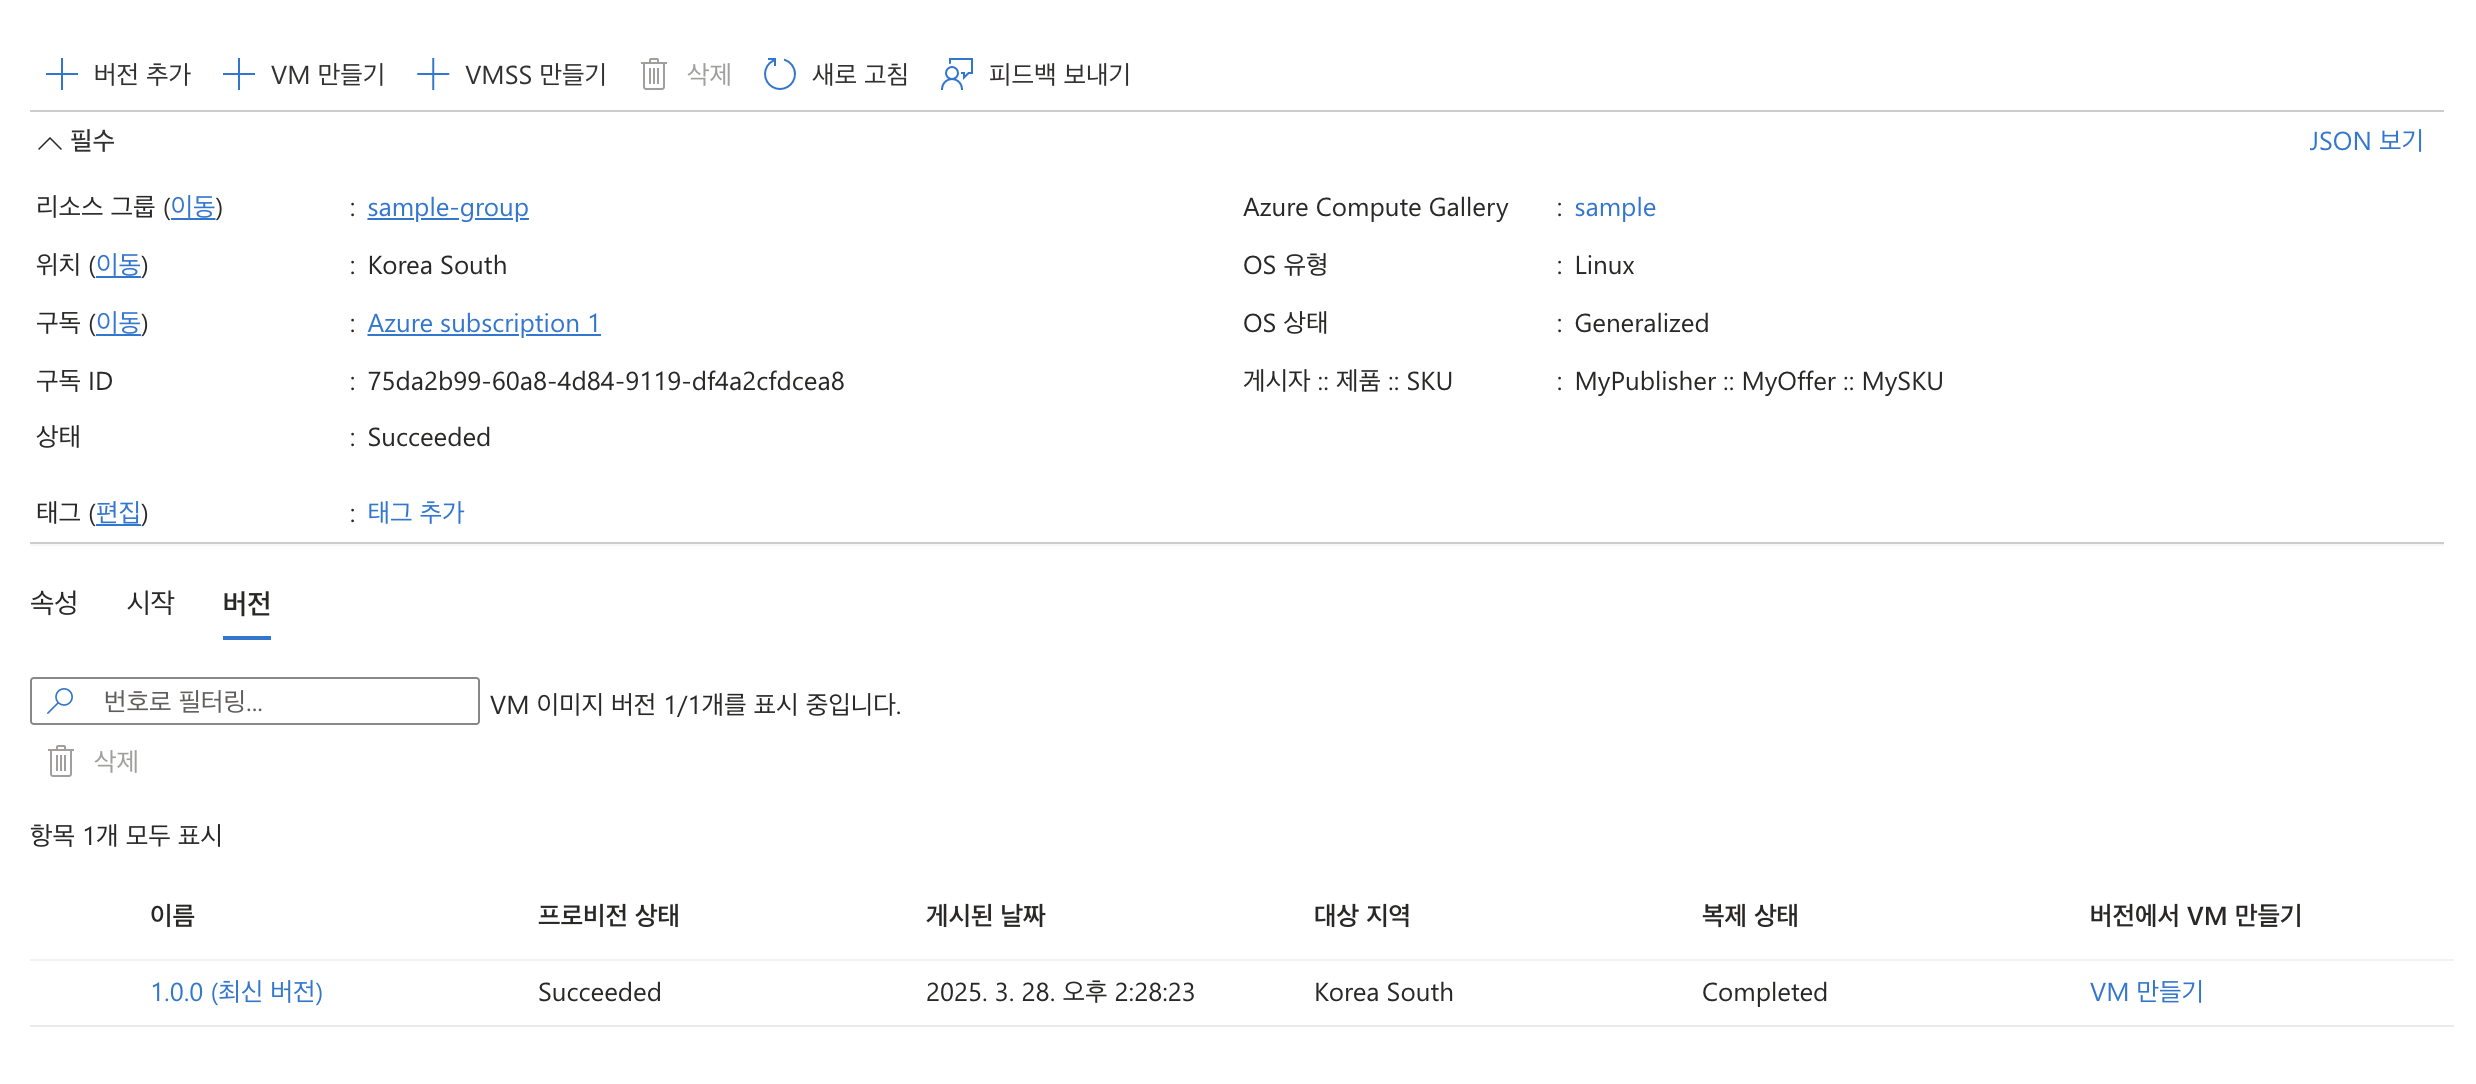2476x1084 pixels.
Task: Open the JSON 보기 link
Action: click(x=2366, y=141)
